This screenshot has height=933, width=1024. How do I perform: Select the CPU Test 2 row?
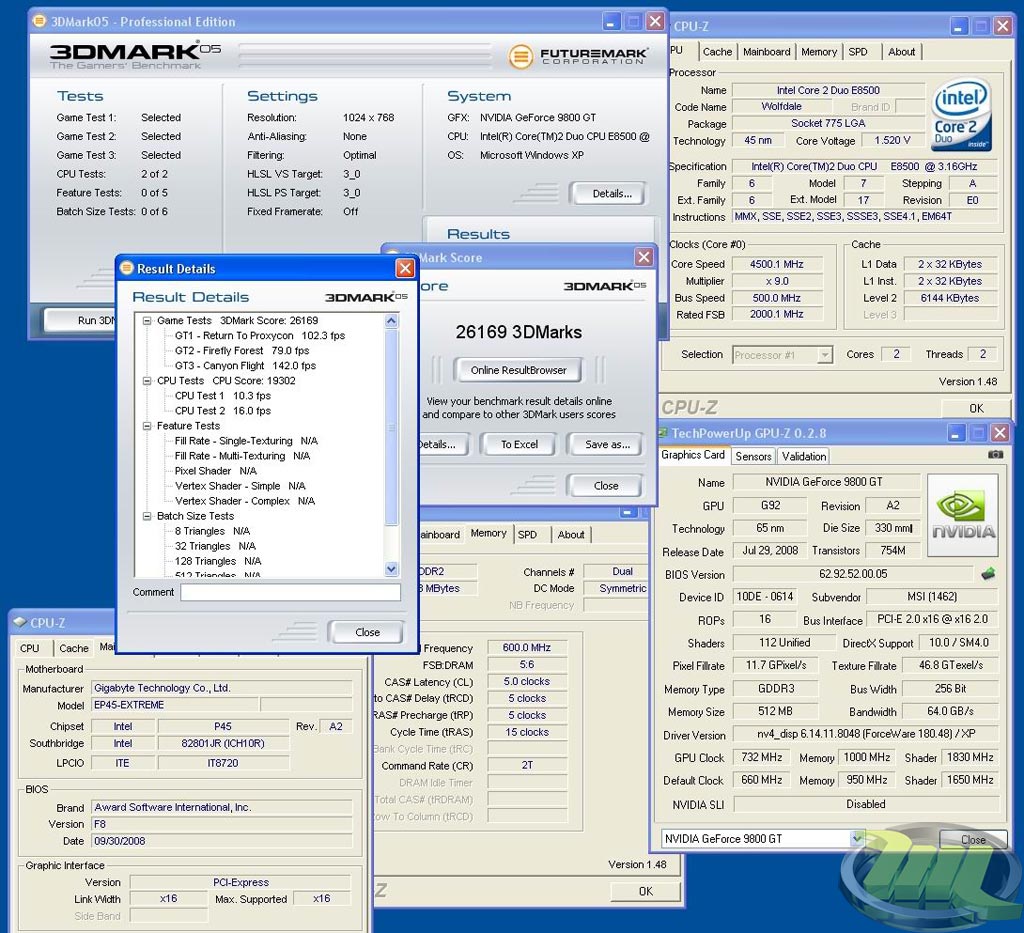(x=223, y=411)
